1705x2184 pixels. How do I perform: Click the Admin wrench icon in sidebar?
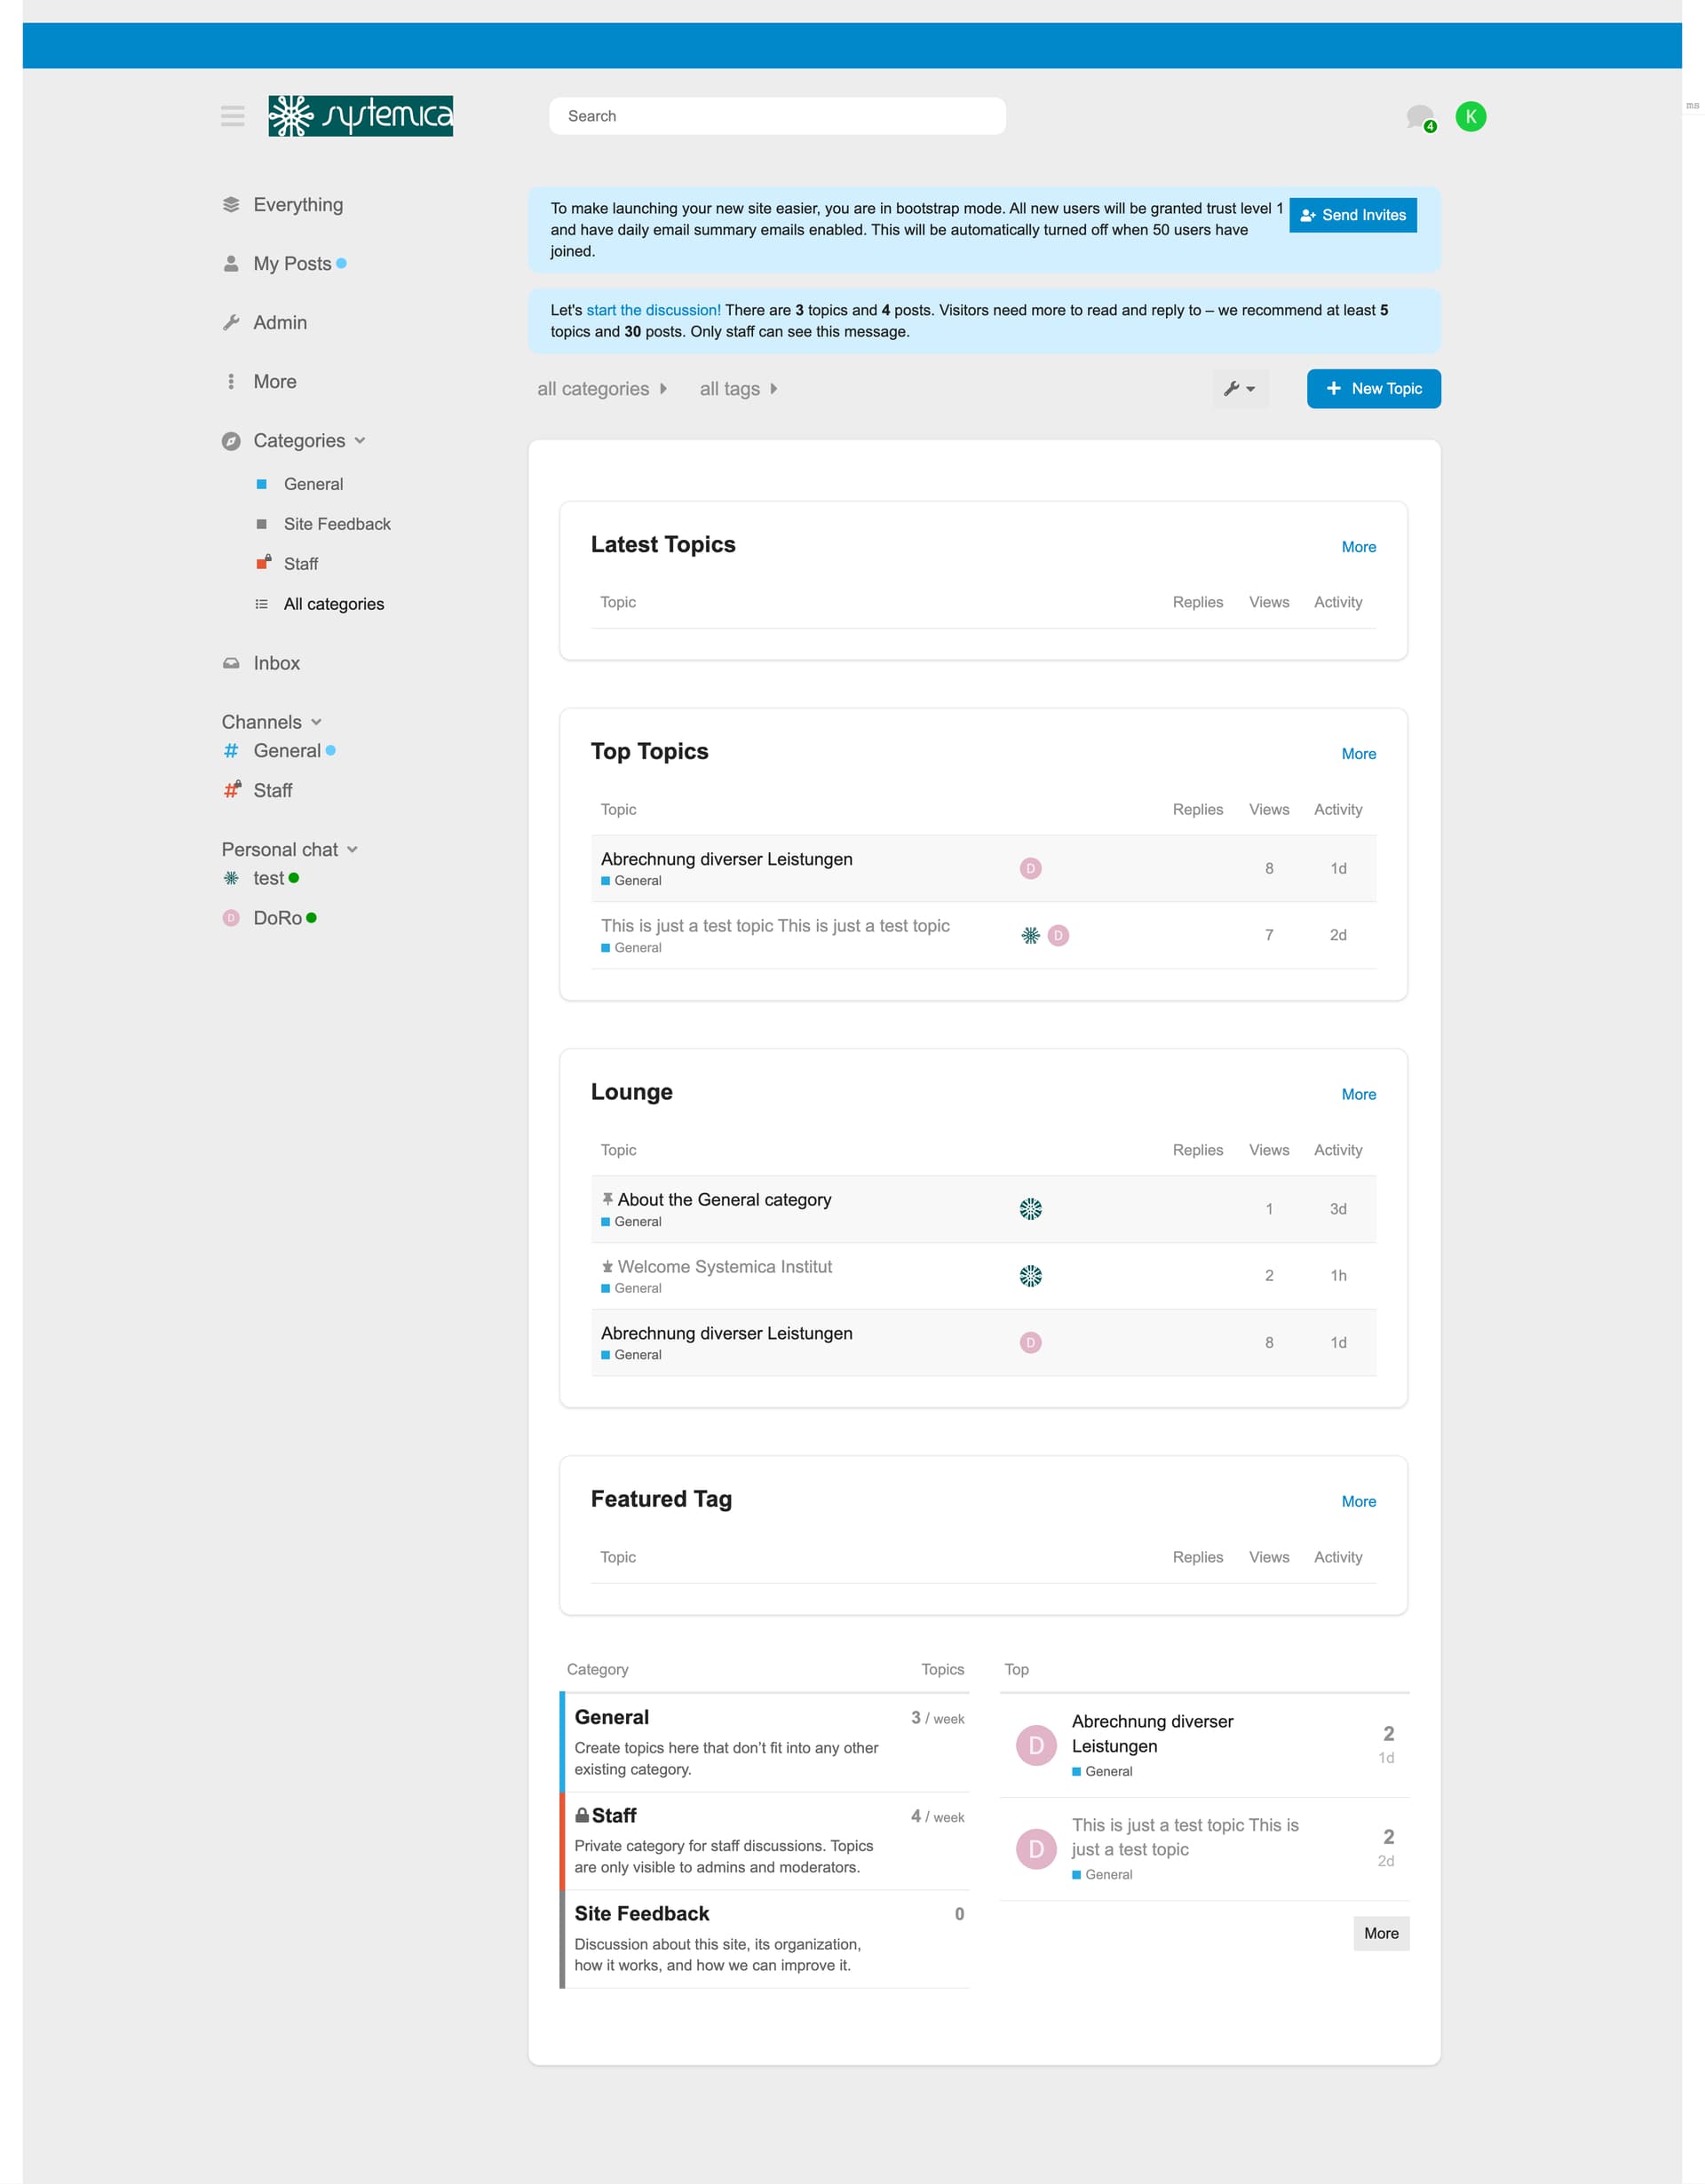point(231,323)
